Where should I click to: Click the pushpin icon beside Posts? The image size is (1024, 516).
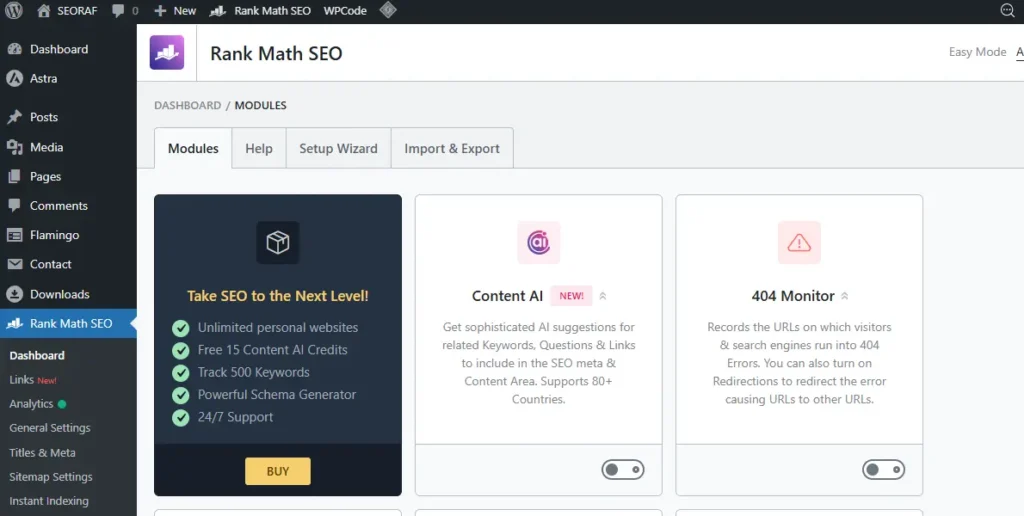(14, 117)
